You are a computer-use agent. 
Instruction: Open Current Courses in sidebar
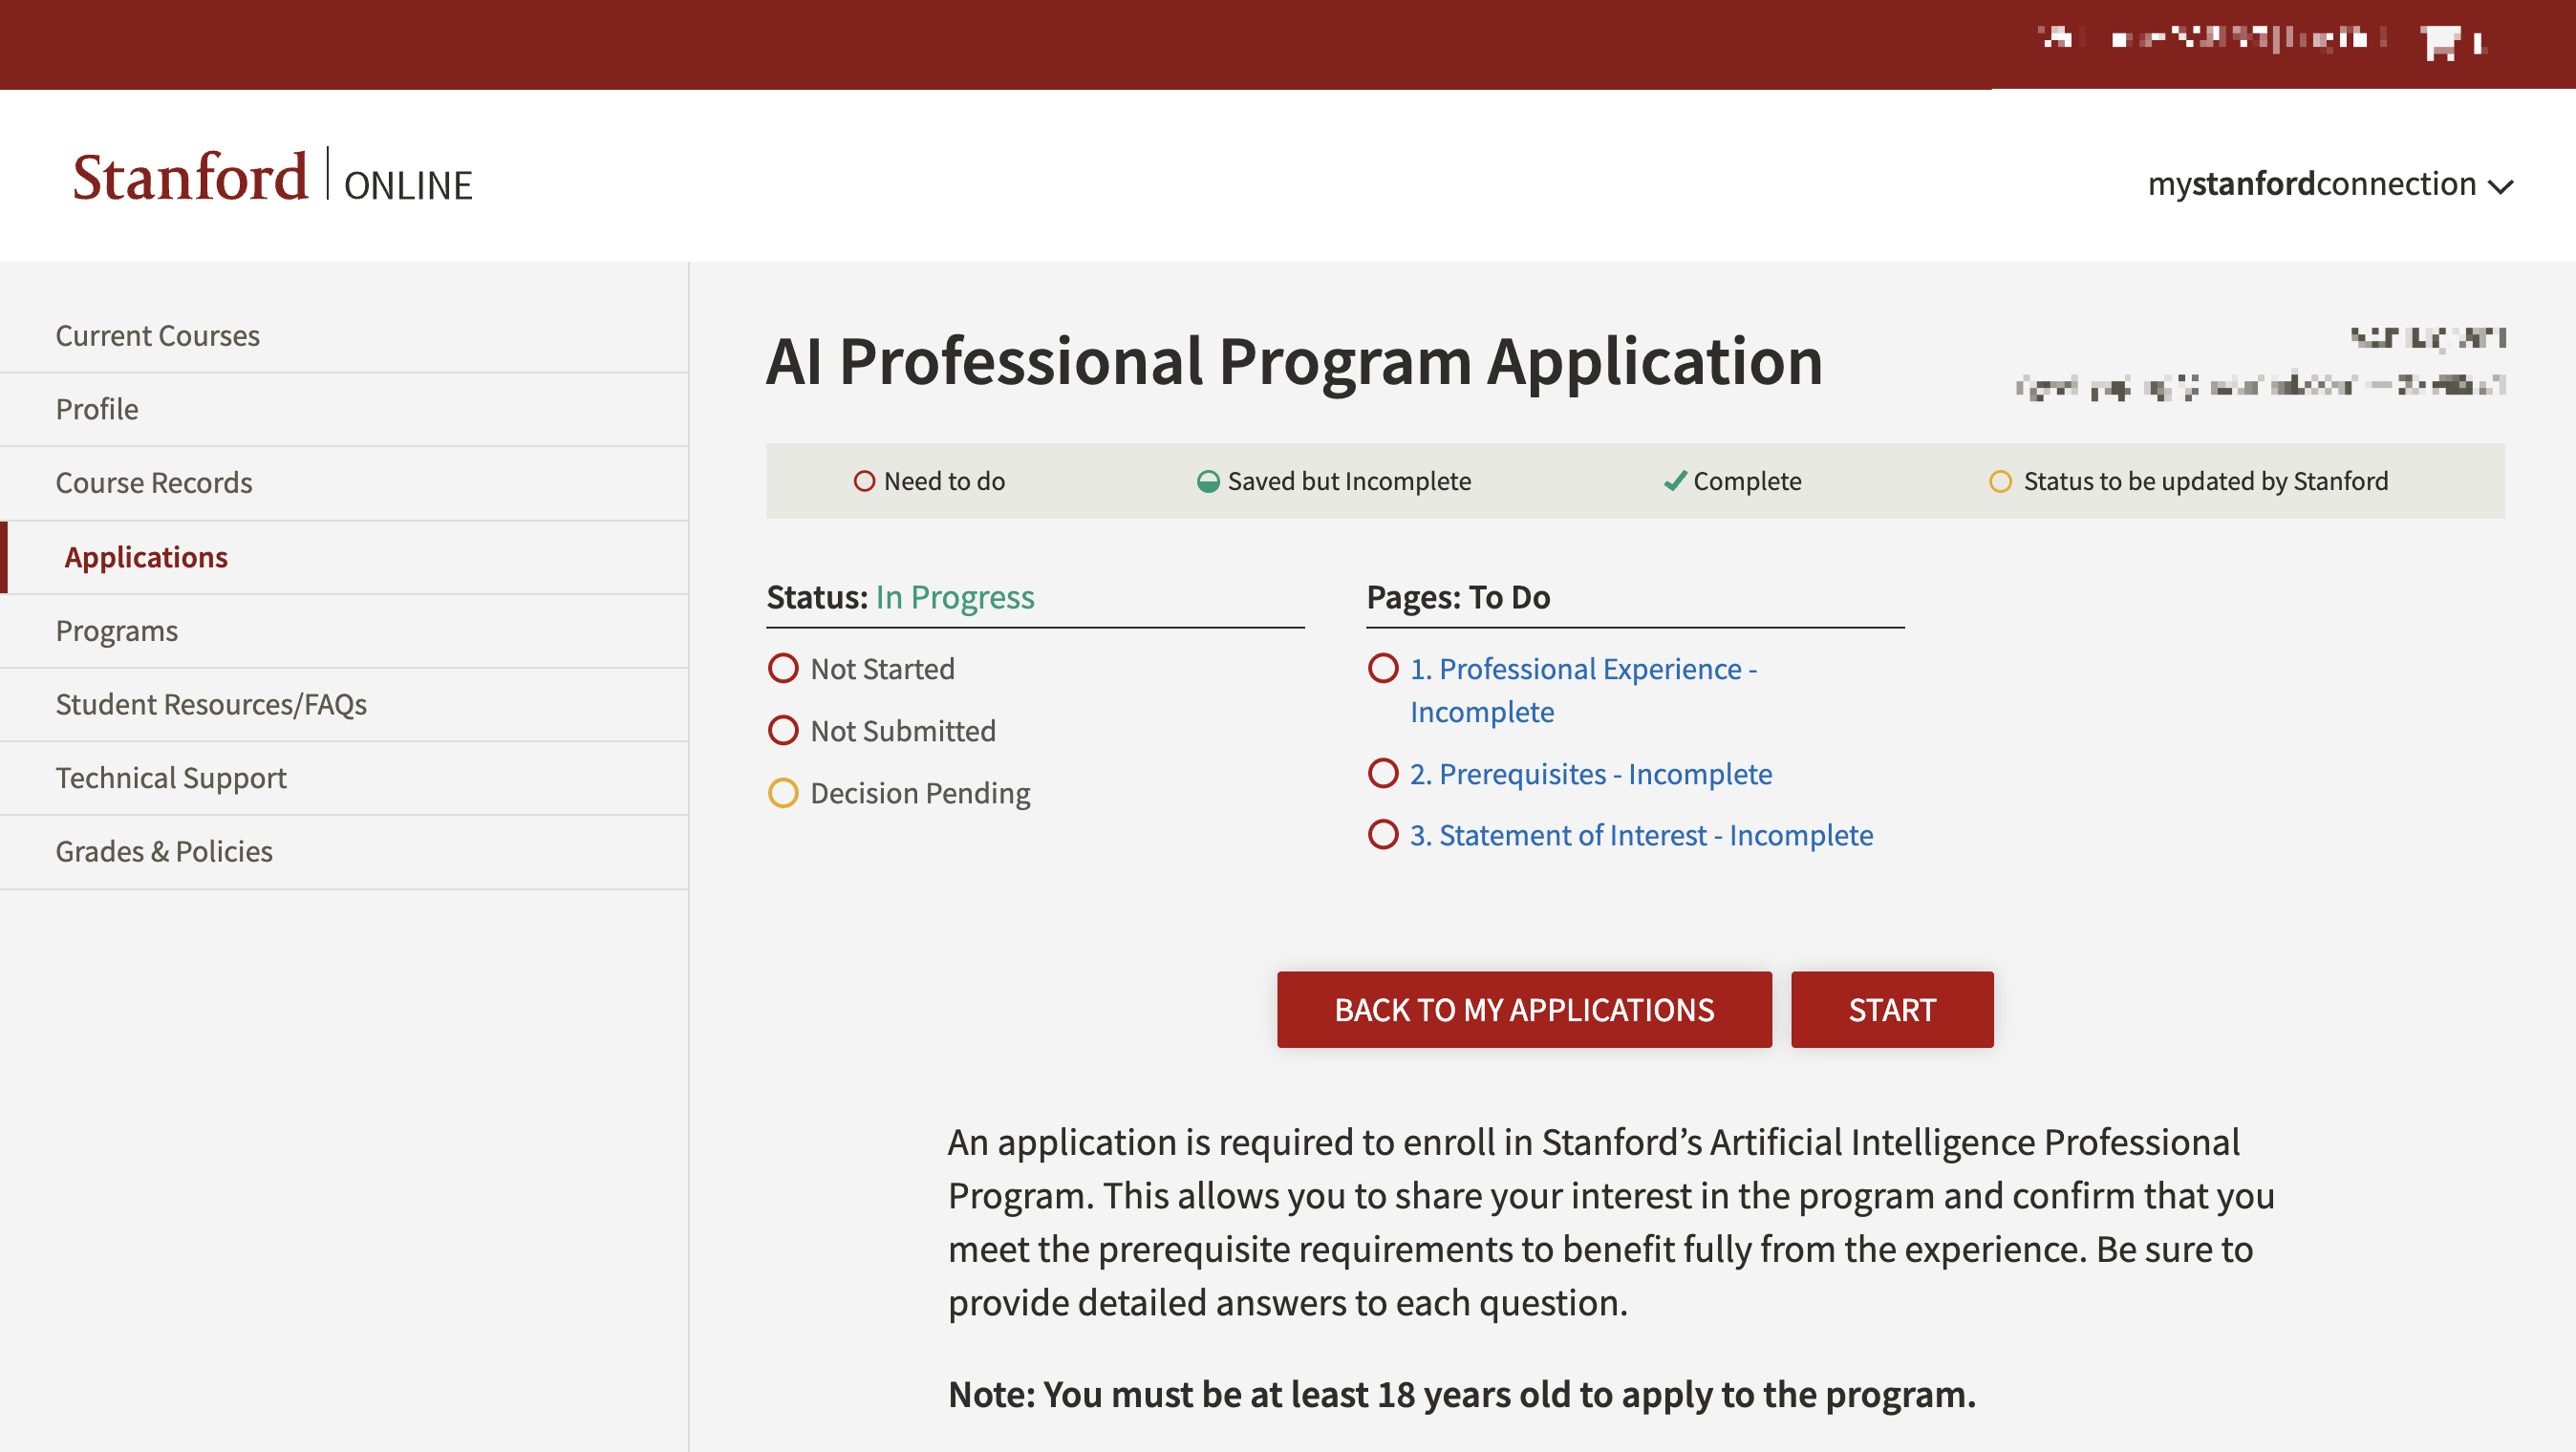click(x=157, y=335)
